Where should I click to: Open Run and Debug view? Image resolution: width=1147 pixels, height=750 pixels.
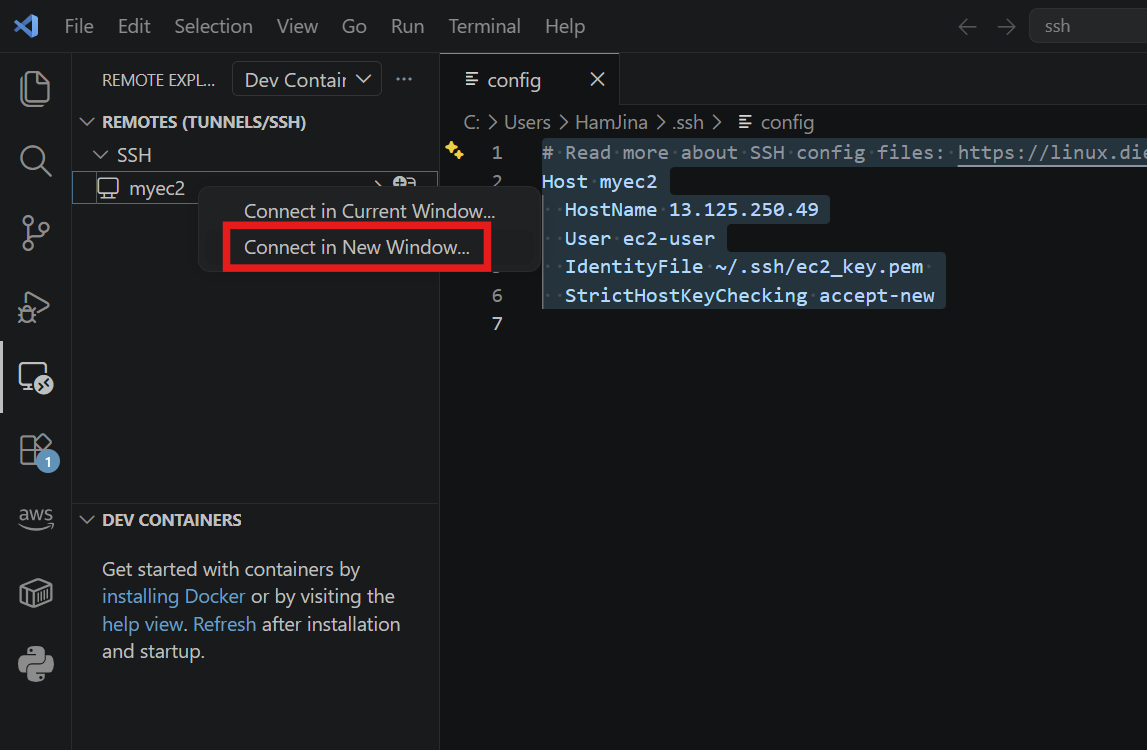click(34, 307)
